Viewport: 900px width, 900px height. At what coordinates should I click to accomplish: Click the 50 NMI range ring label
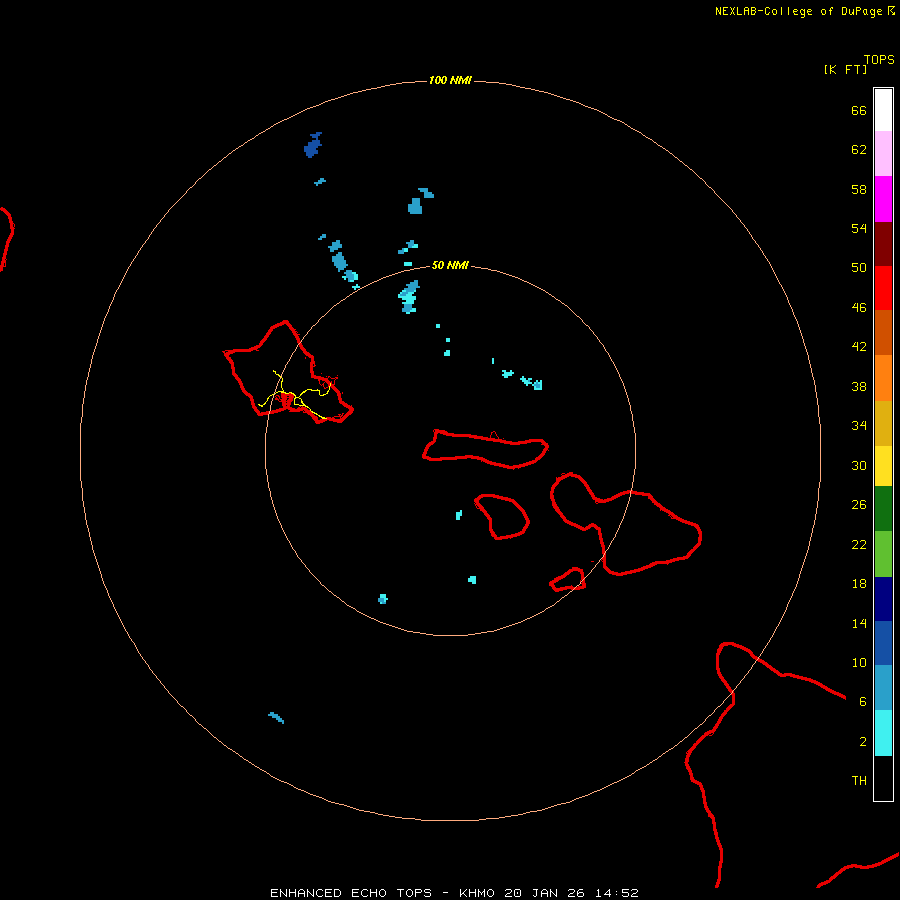click(x=450, y=265)
